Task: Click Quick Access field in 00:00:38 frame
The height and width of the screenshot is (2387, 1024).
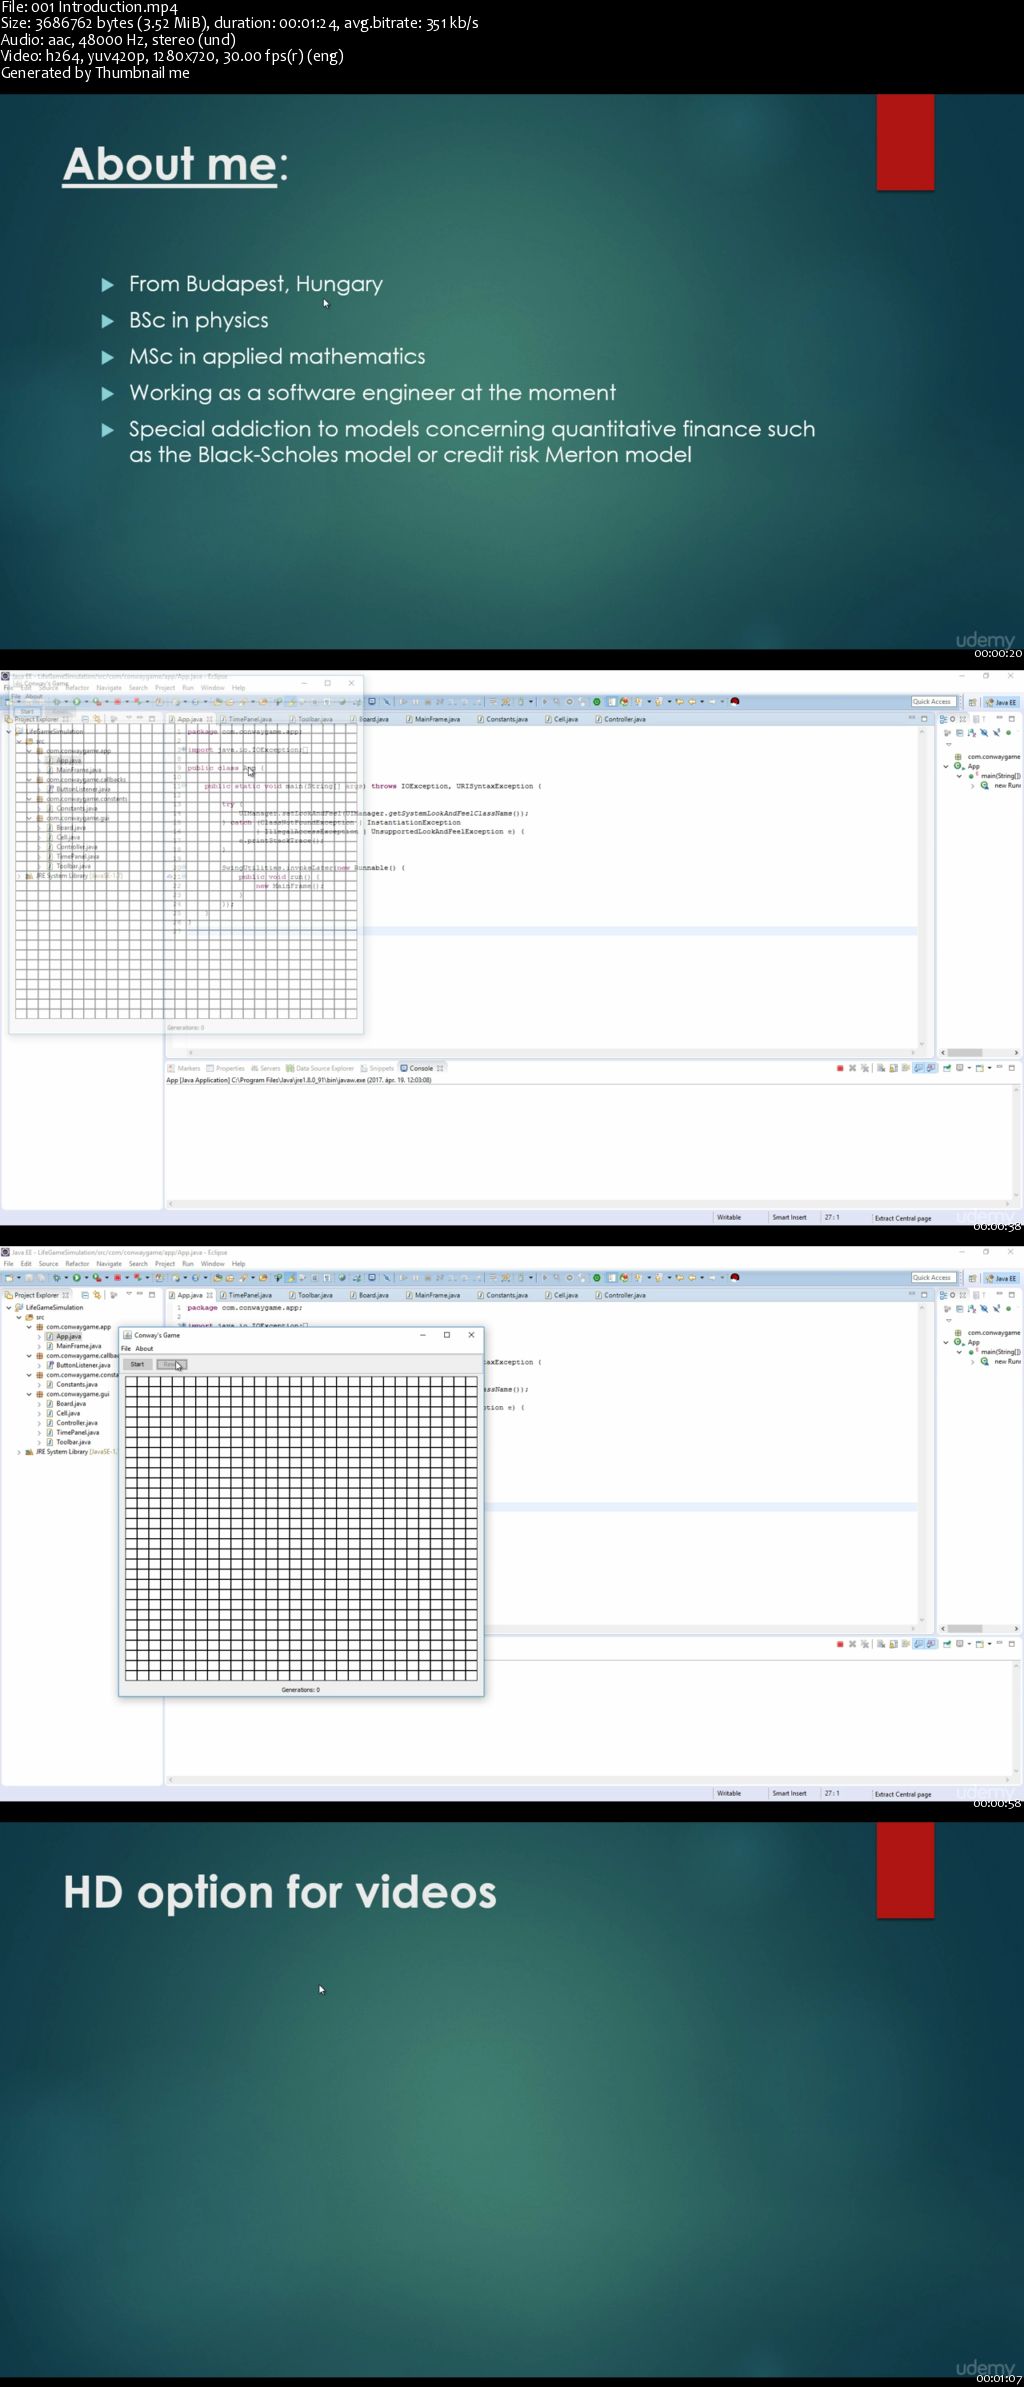Action: click(933, 701)
